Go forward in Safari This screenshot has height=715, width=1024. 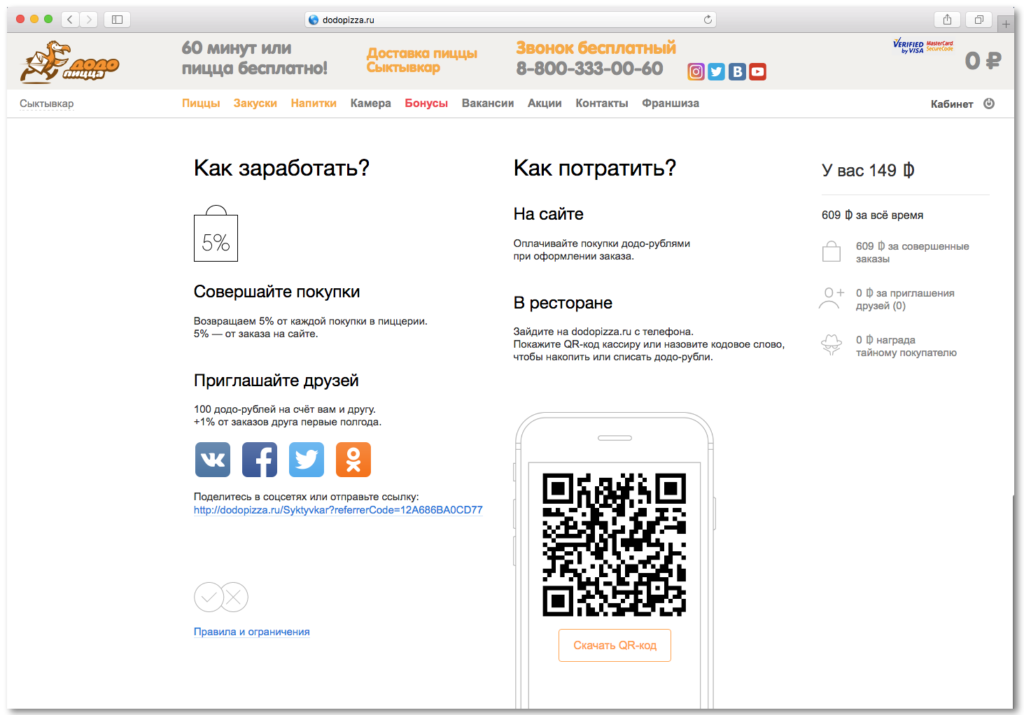pyautogui.click(x=89, y=20)
